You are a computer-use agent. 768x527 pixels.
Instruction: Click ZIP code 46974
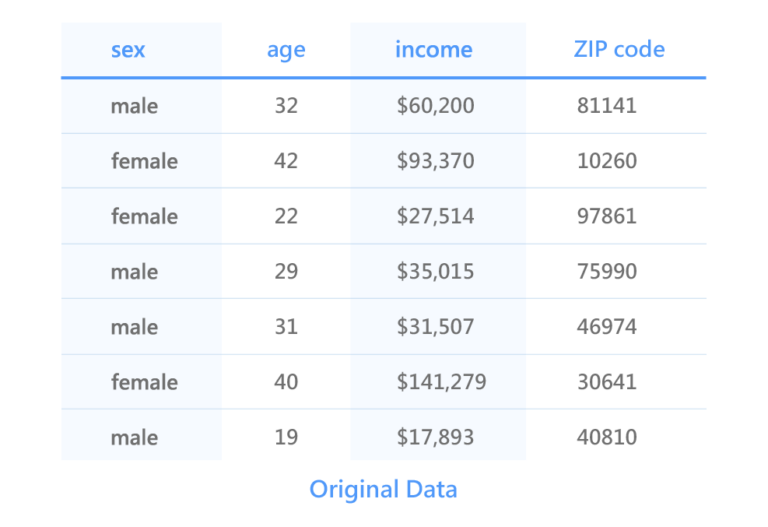607,327
